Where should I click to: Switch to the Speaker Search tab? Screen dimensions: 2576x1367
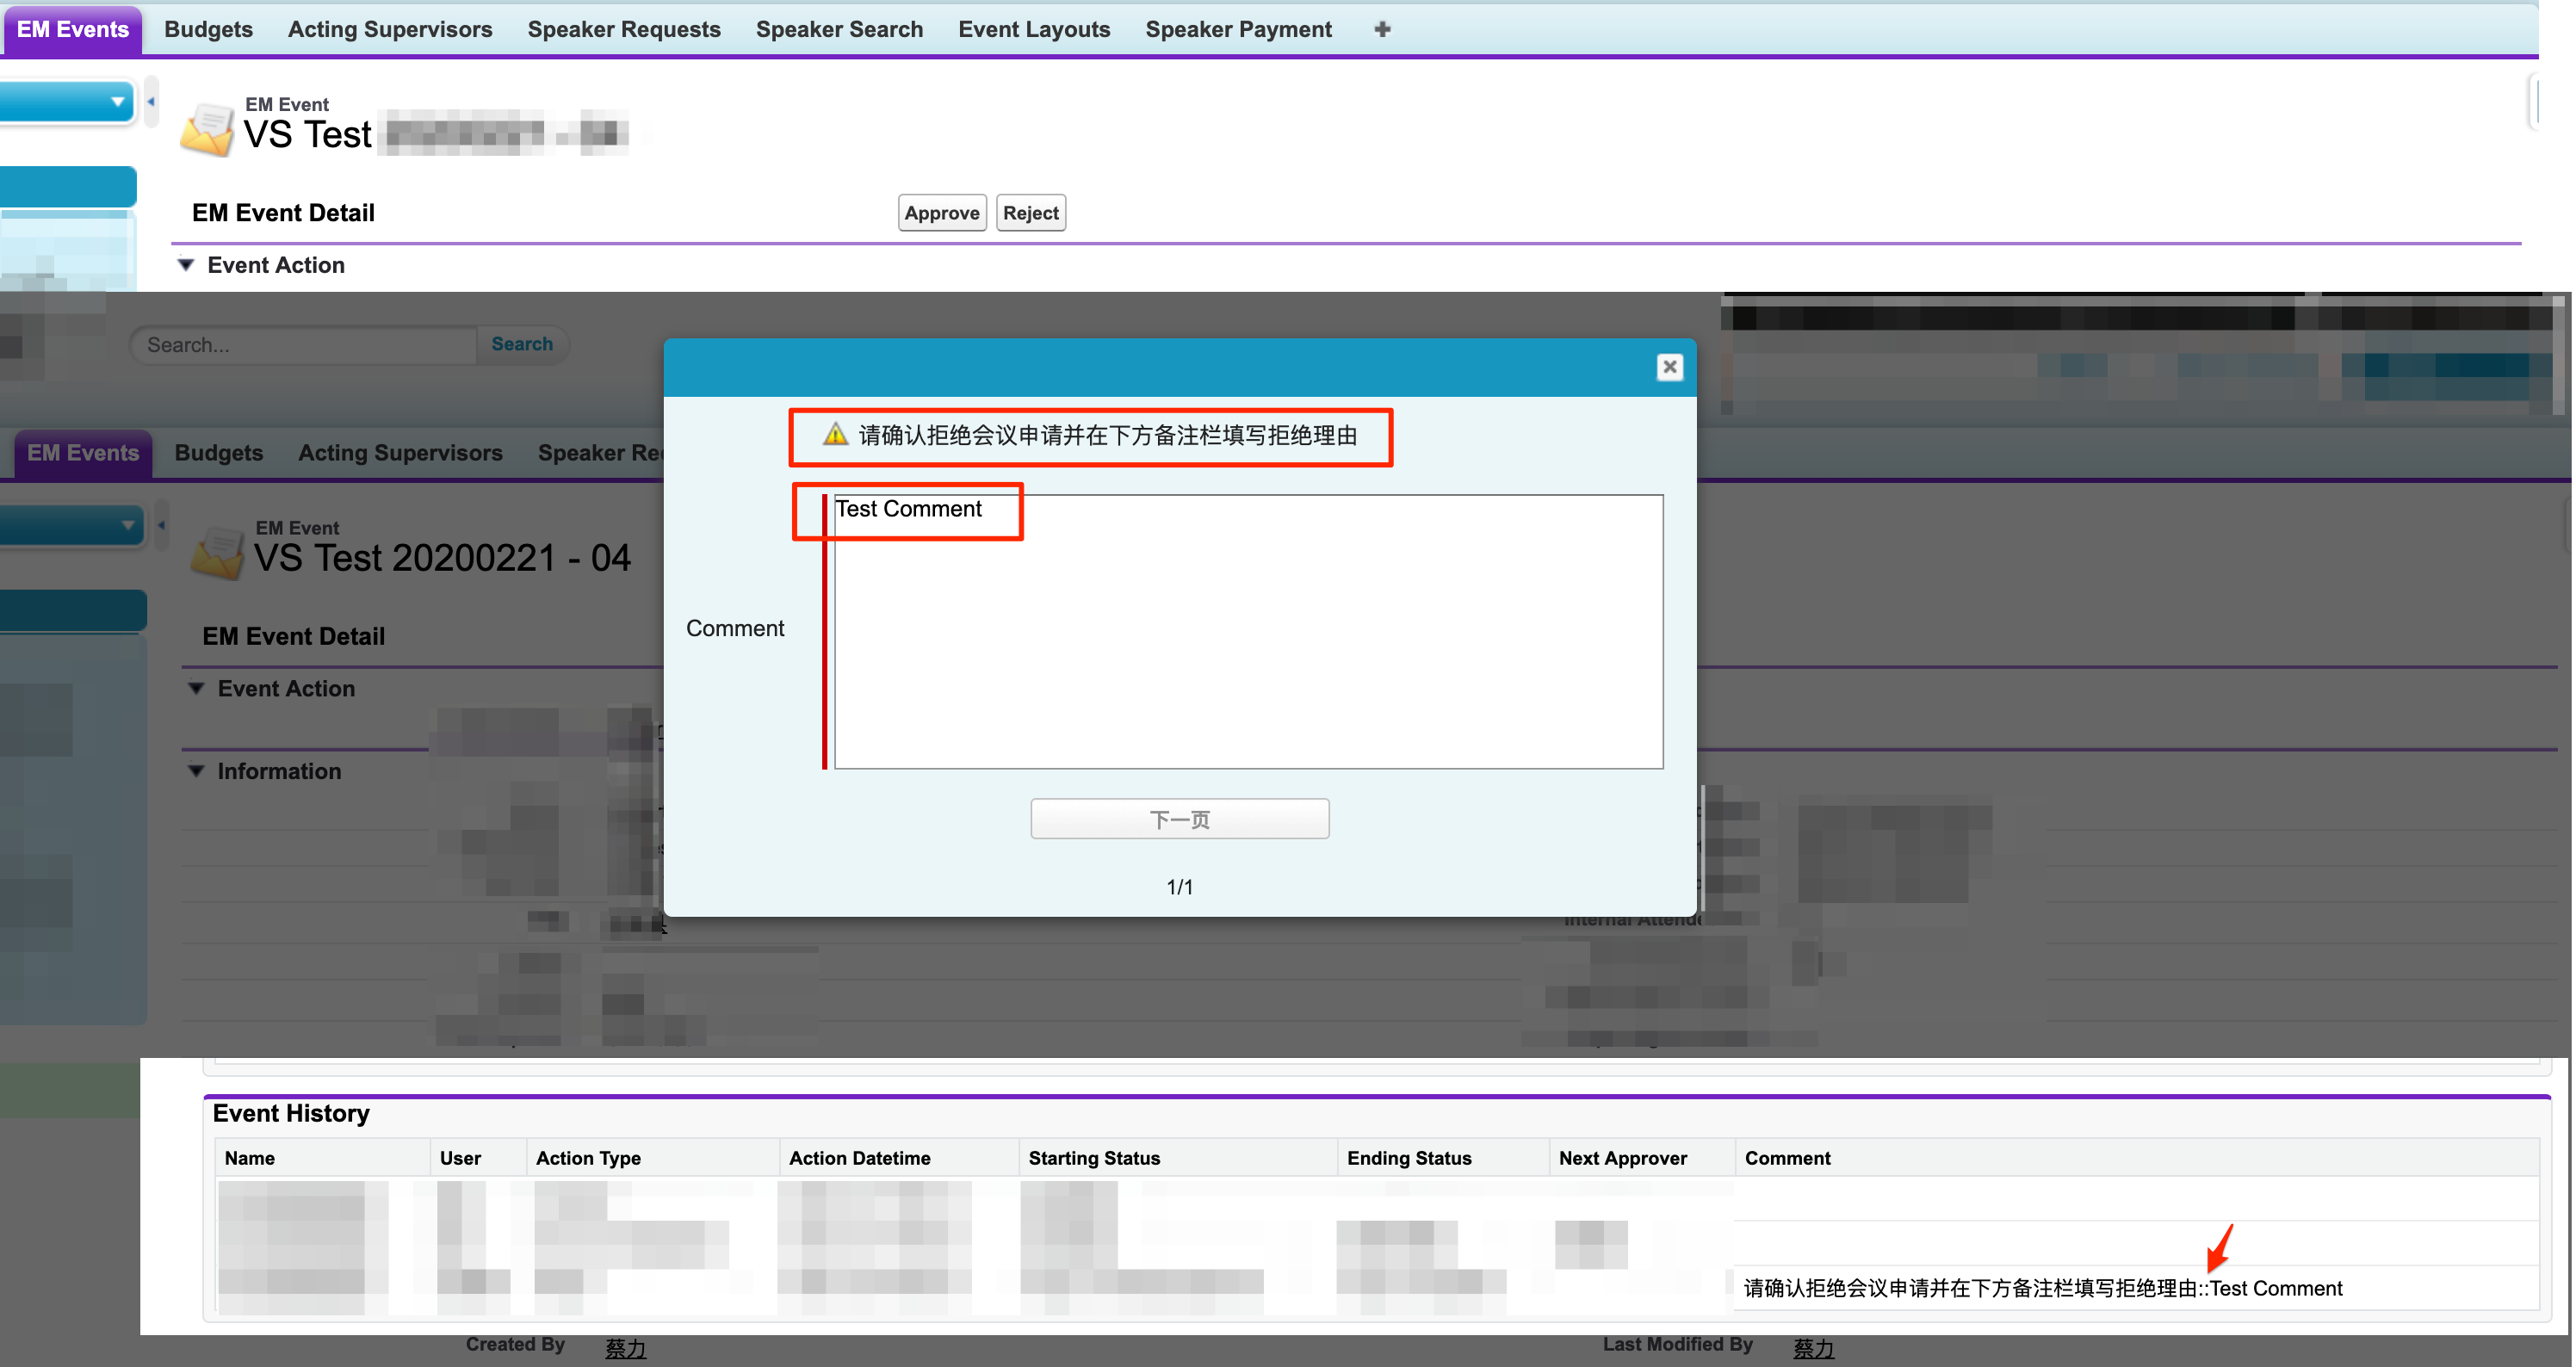tap(839, 29)
